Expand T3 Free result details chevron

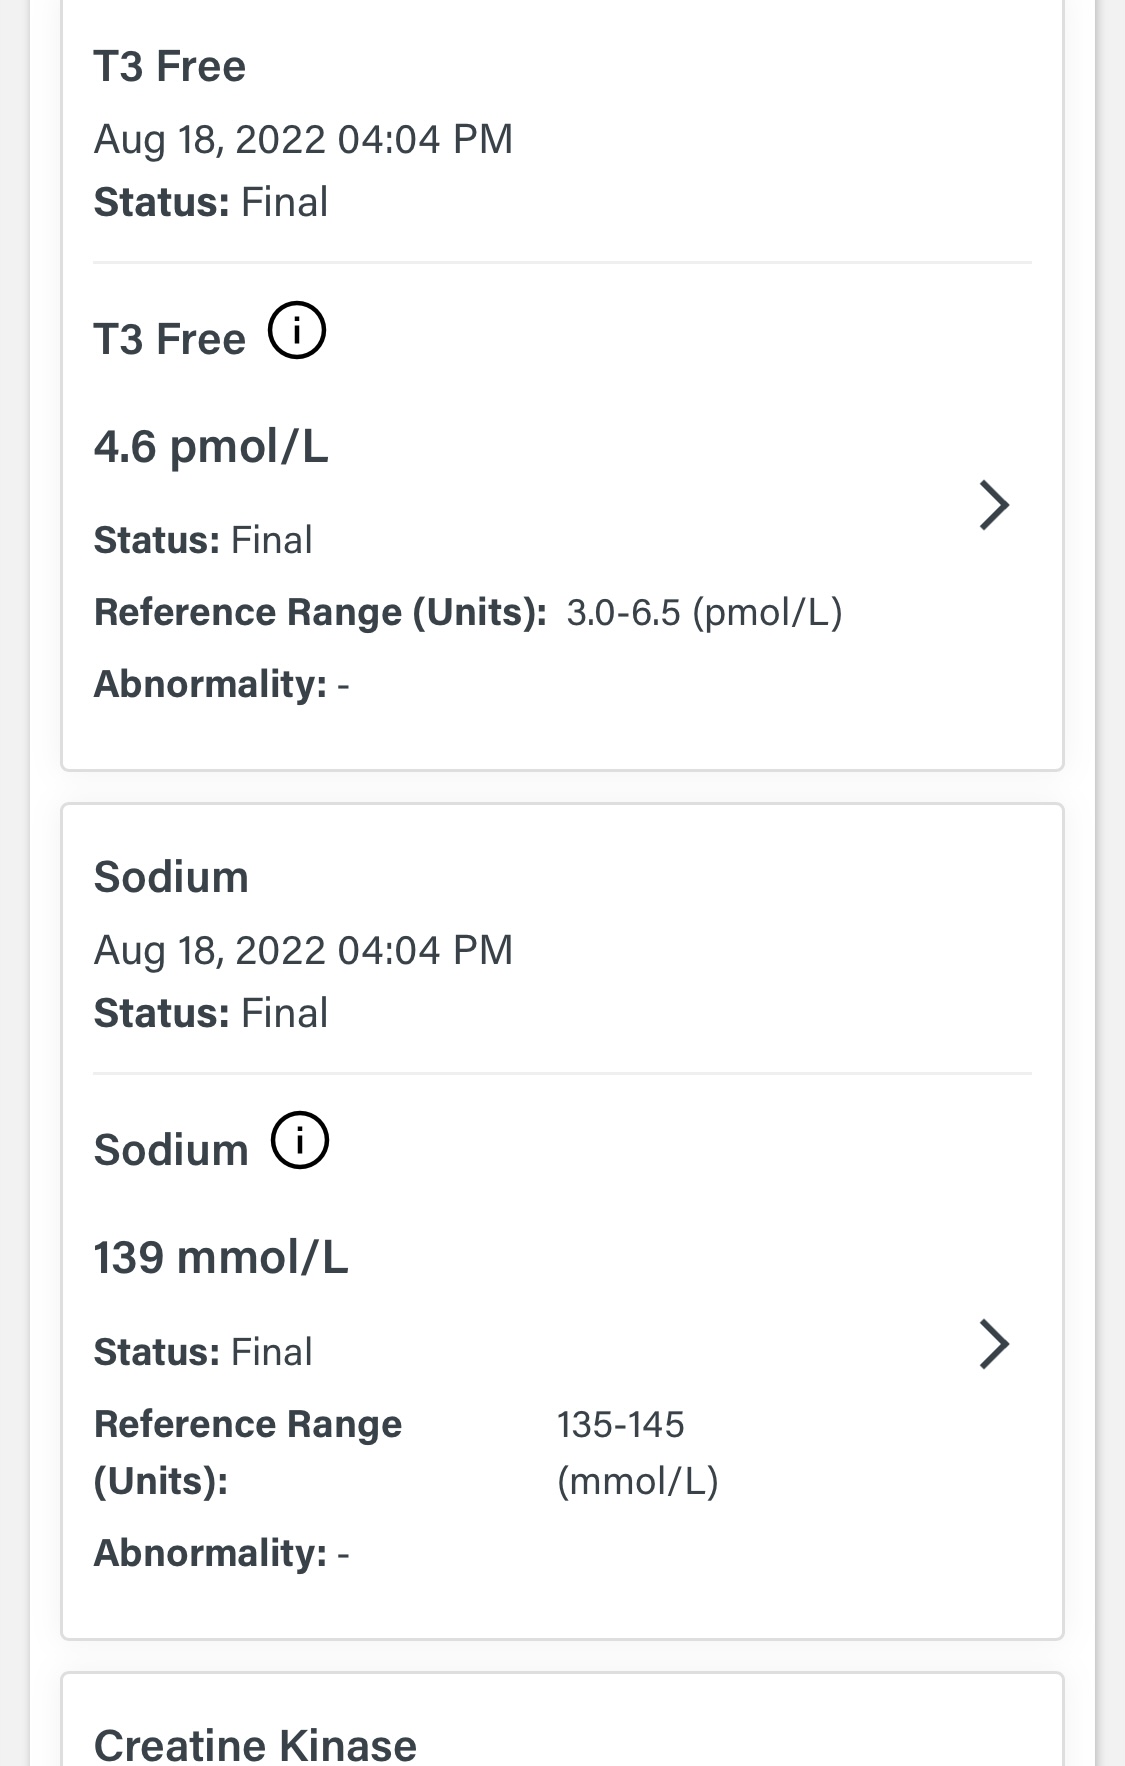(993, 505)
